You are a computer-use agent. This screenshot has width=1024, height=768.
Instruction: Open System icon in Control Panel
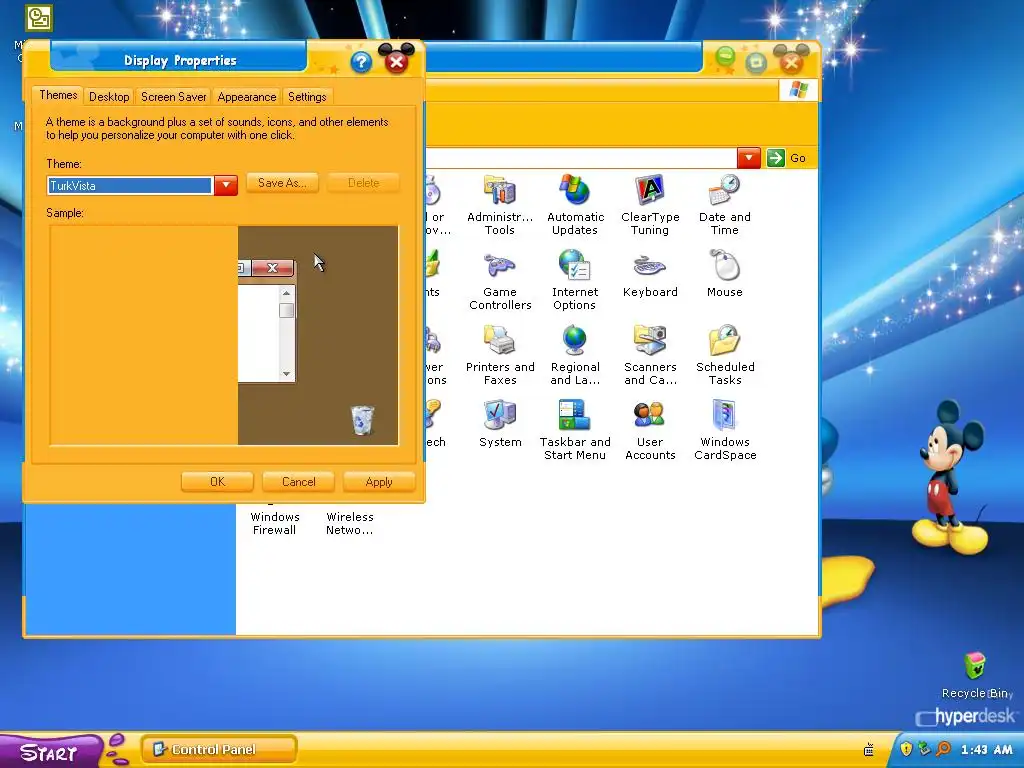[x=500, y=415]
